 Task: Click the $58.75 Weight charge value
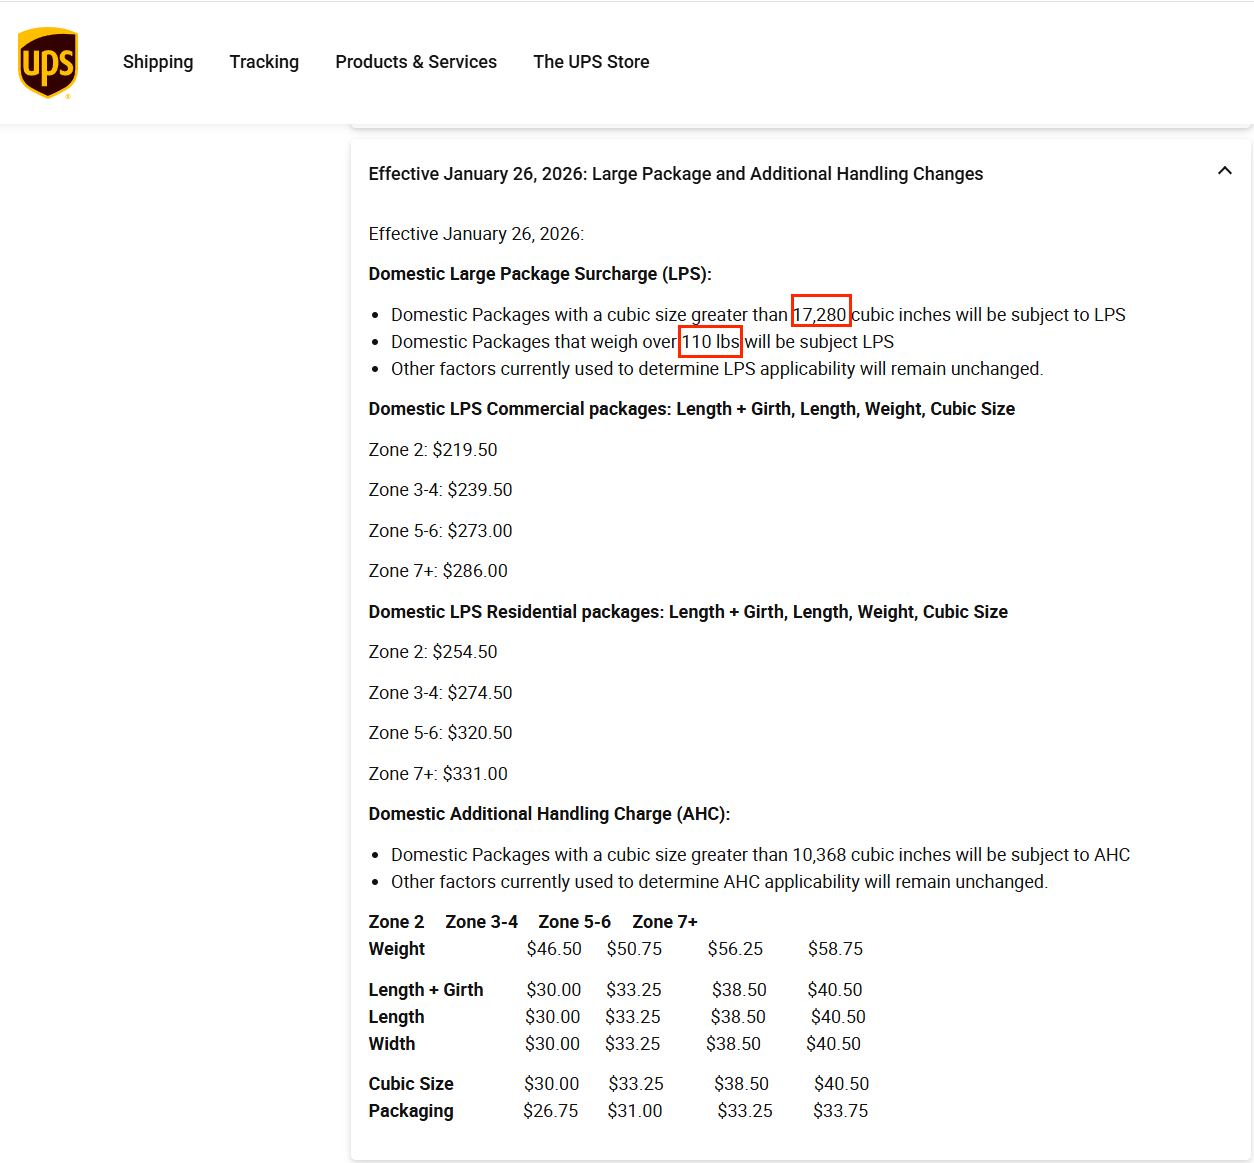pos(835,949)
